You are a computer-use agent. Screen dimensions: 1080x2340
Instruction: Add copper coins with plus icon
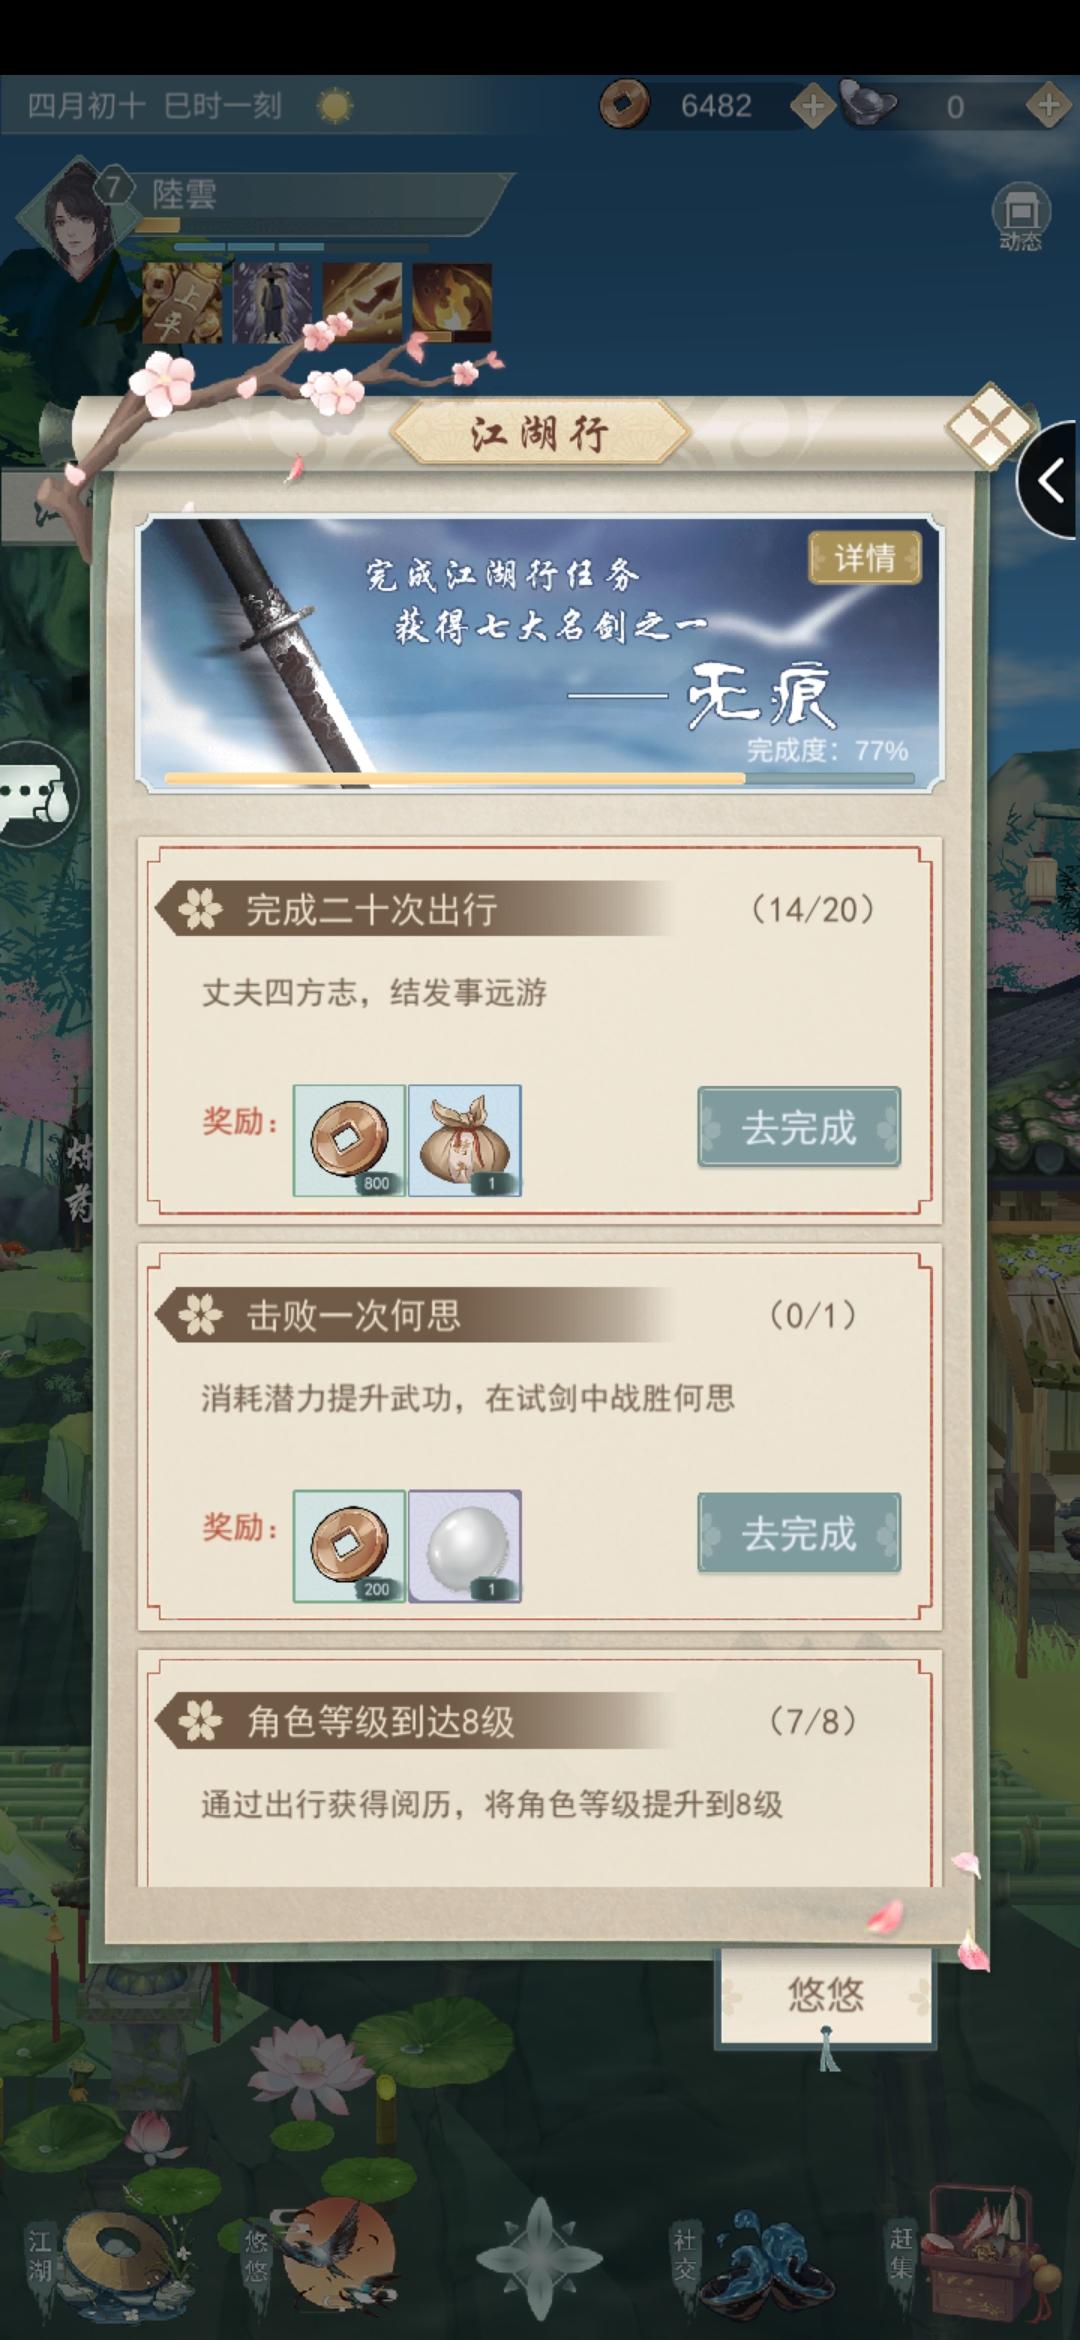pos(813,105)
